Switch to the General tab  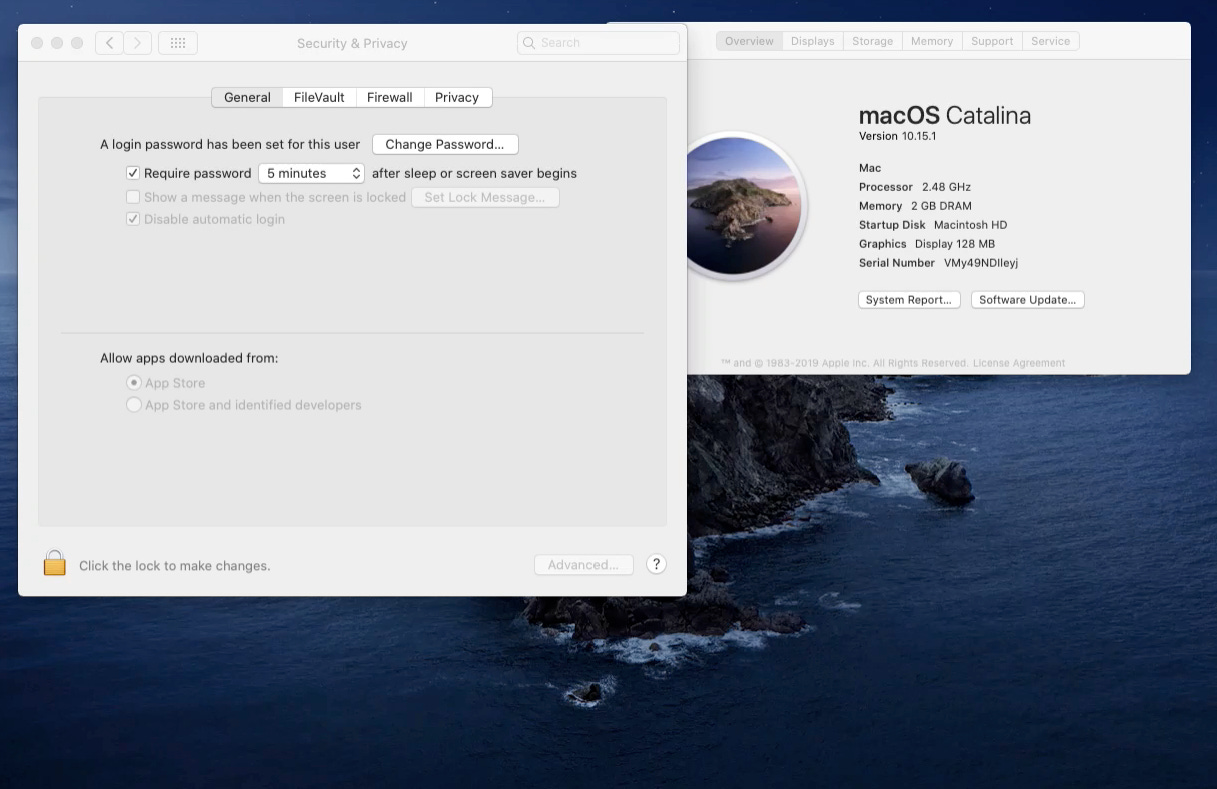(247, 97)
